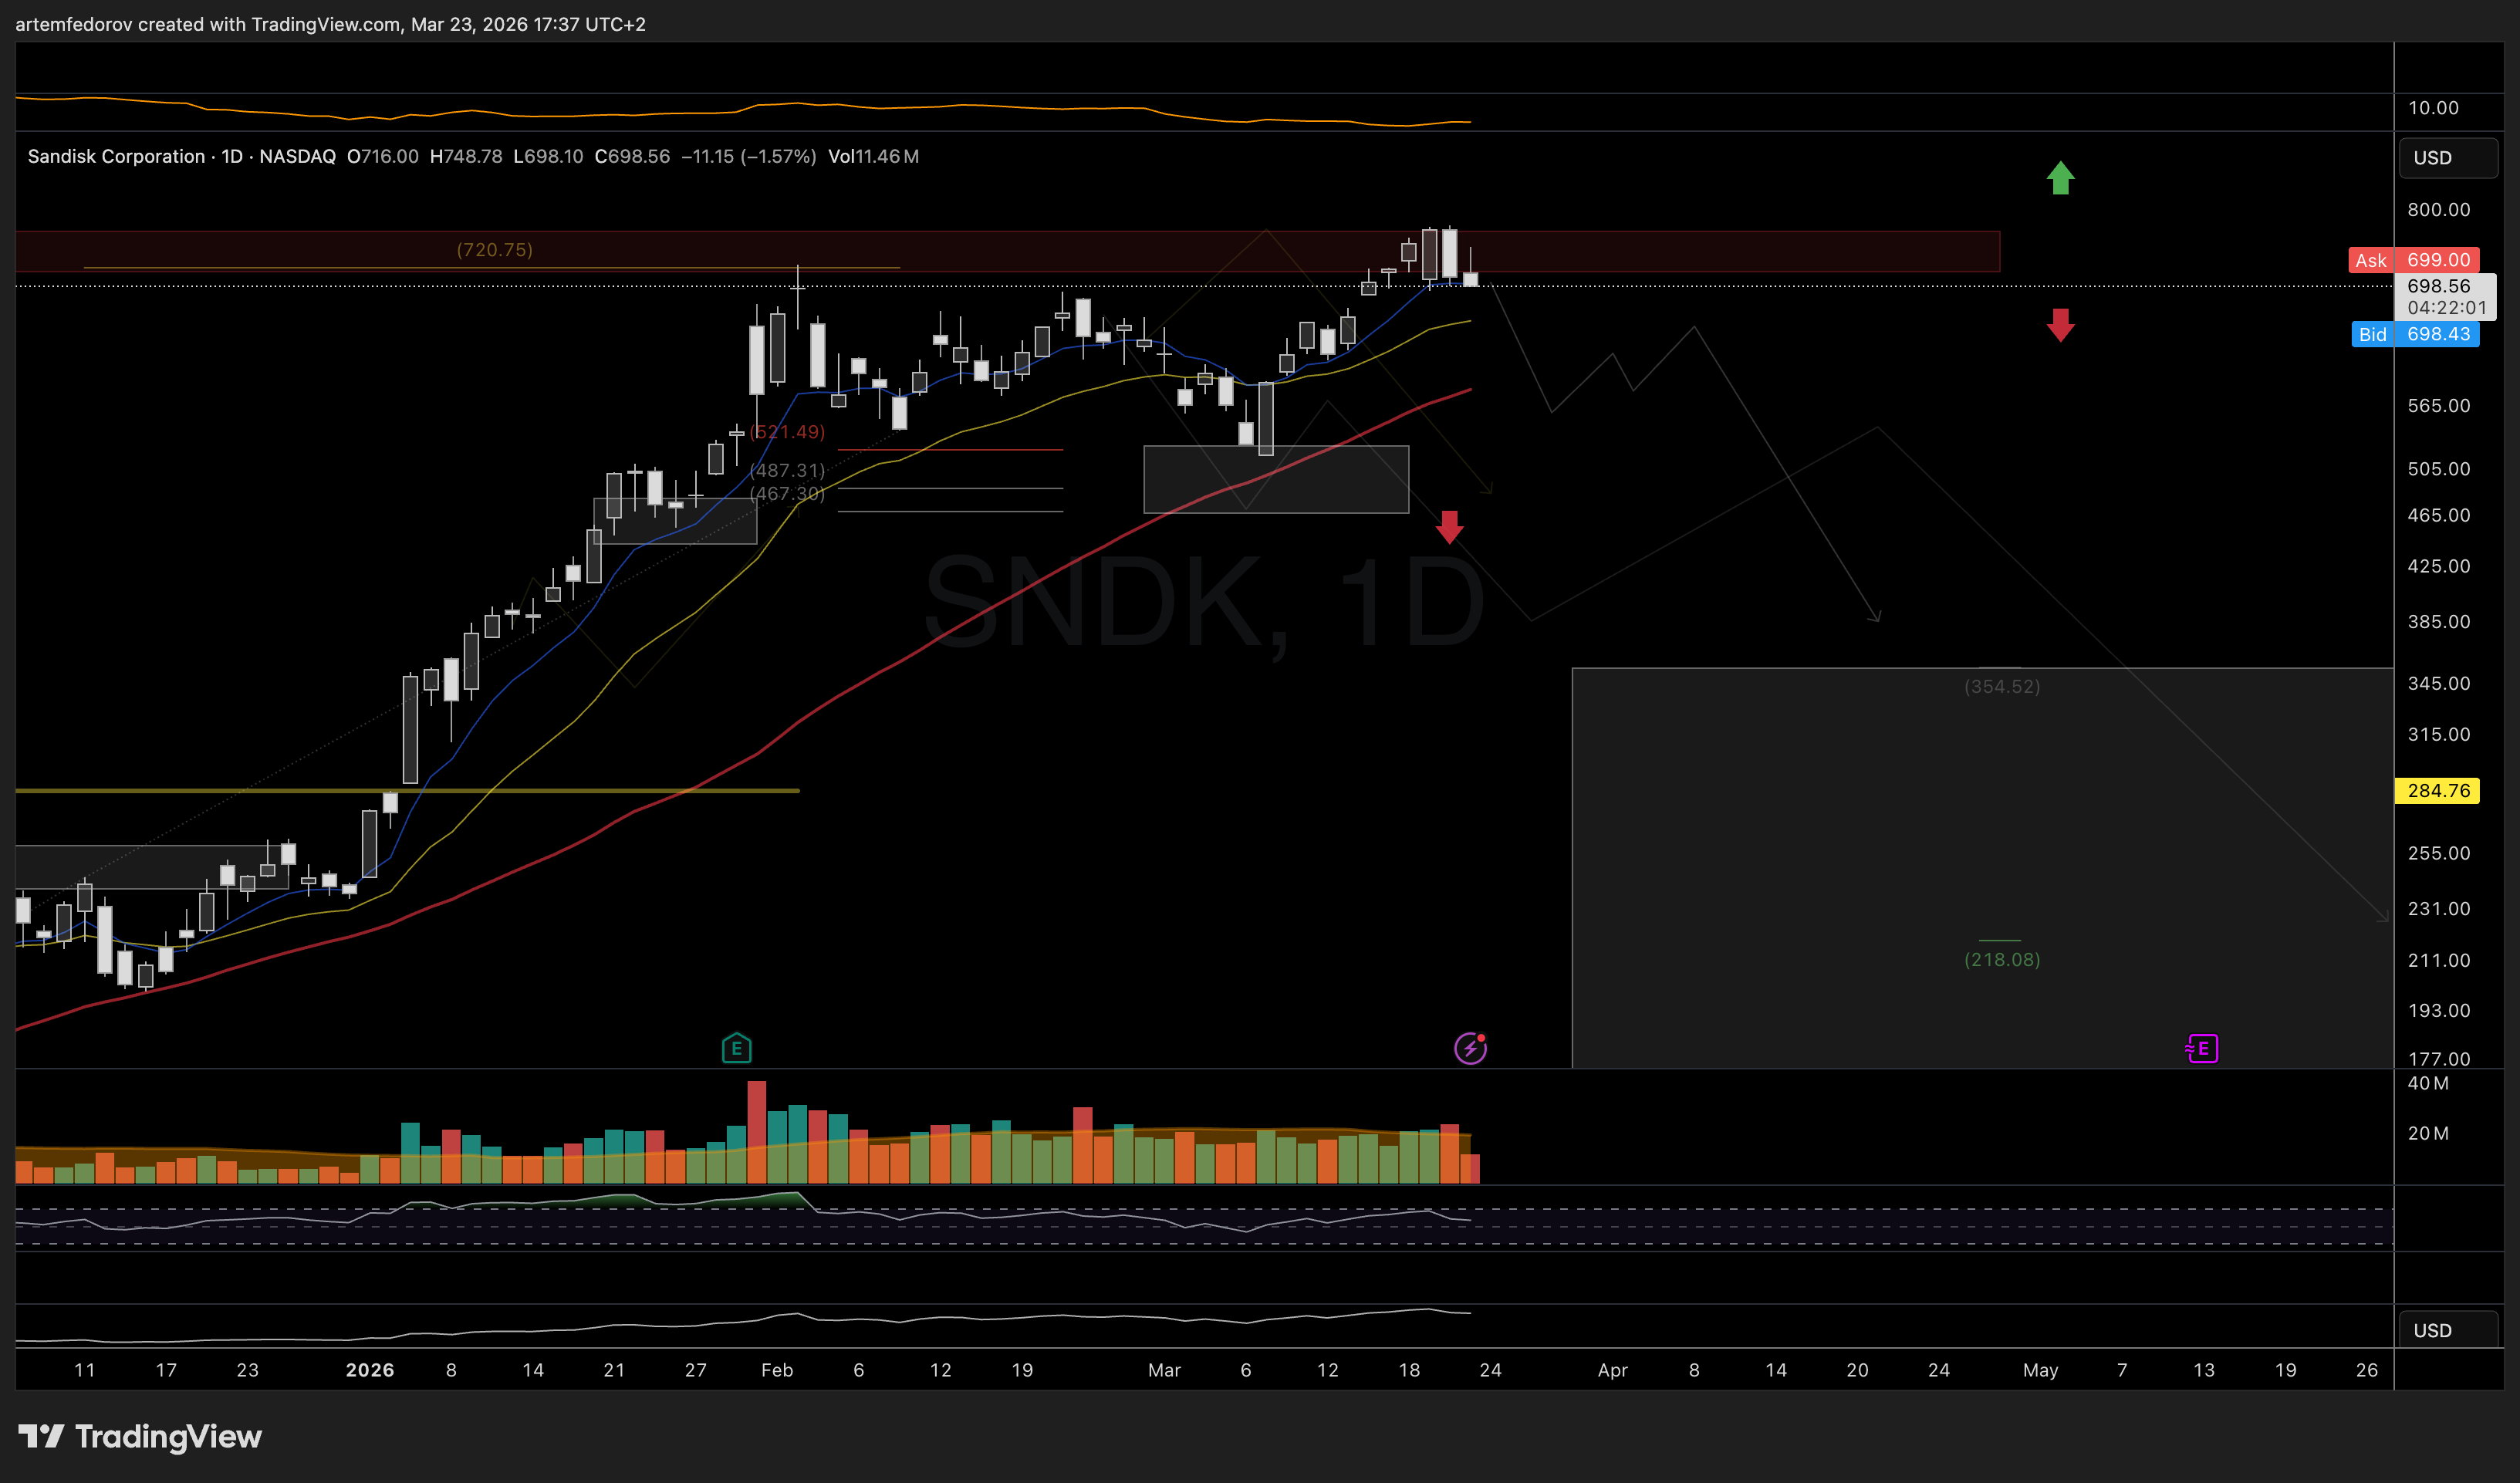Click the (354.52) target label
The width and height of the screenshot is (2520, 1483).
(2002, 686)
